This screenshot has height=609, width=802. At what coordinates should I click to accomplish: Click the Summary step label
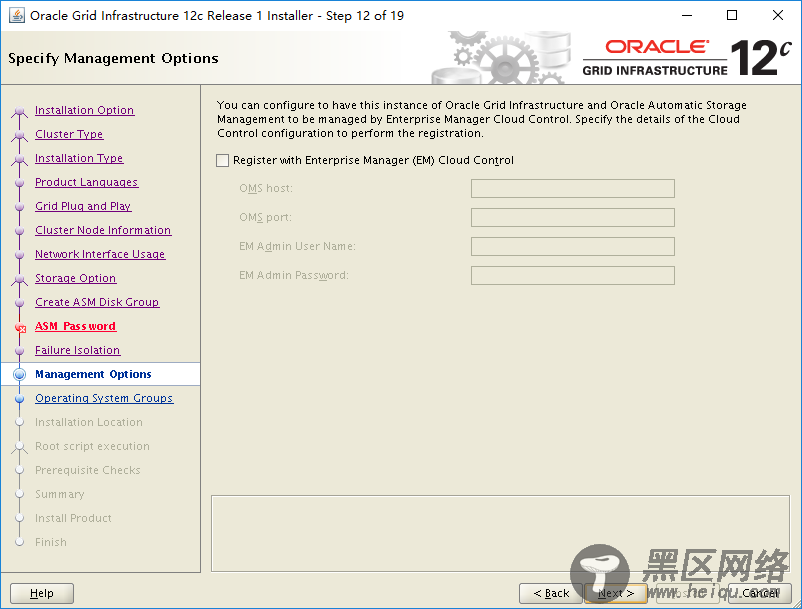click(x=59, y=494)
